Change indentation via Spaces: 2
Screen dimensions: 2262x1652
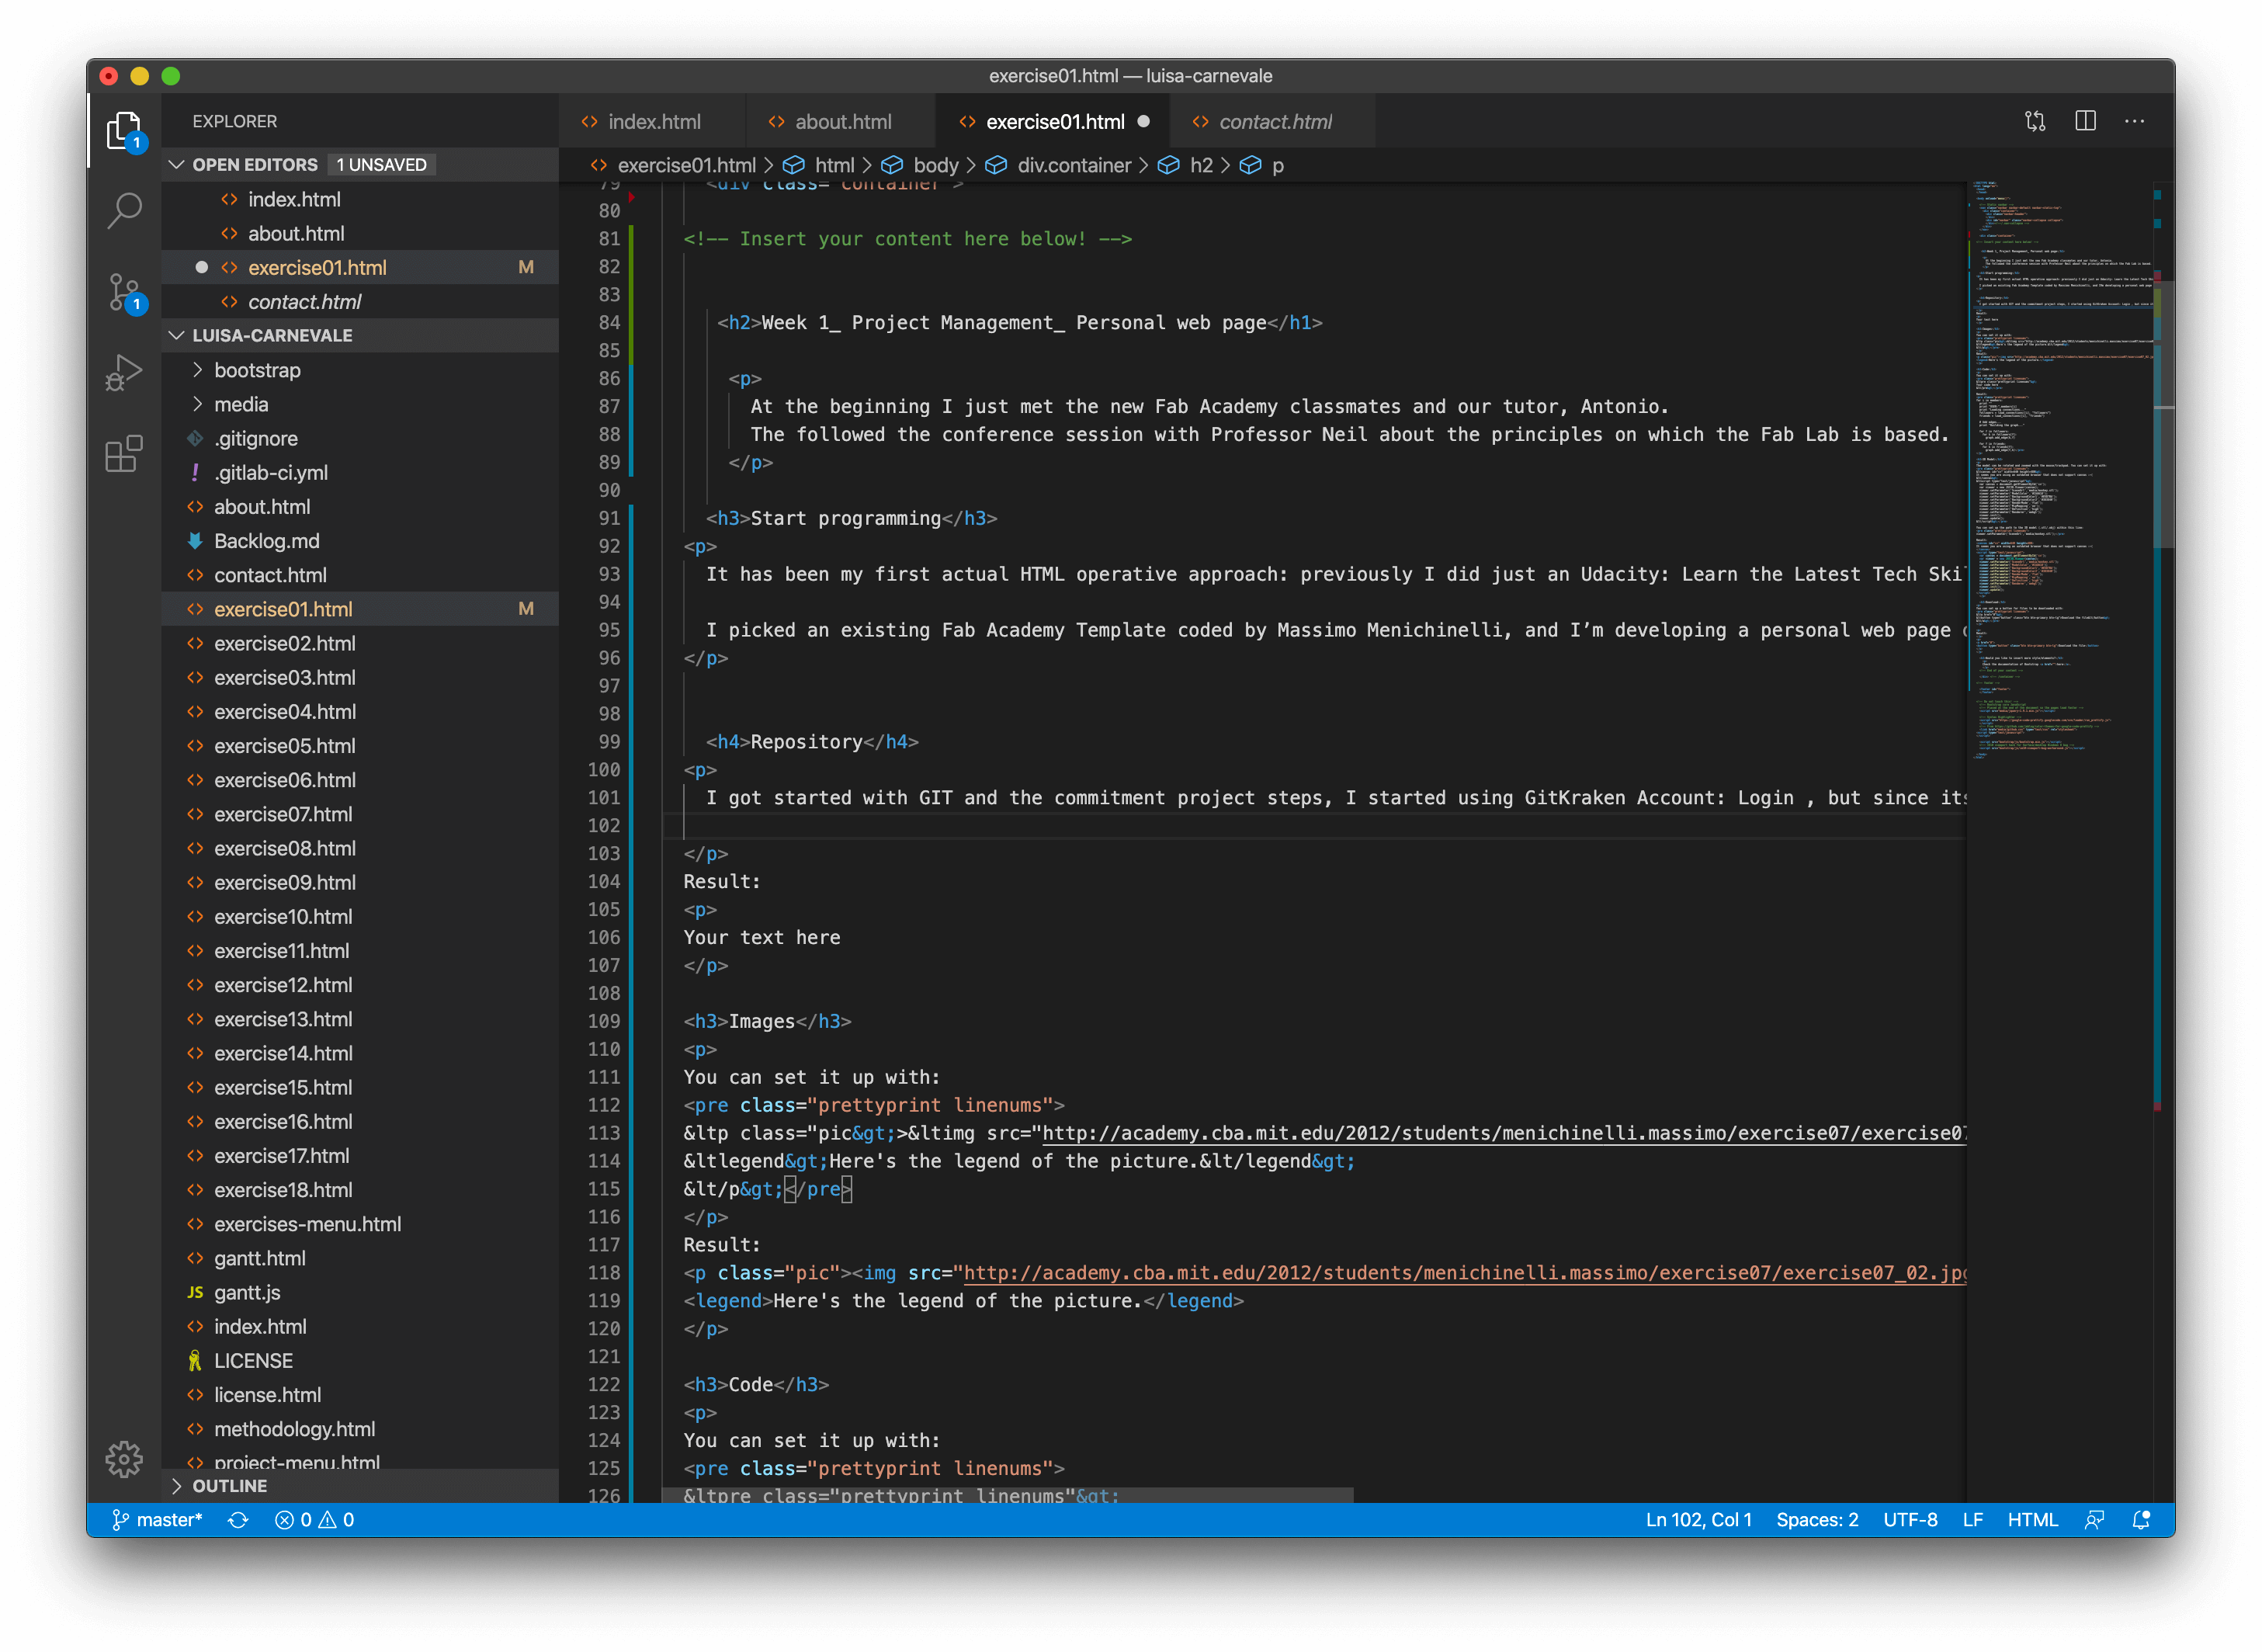tap(1817, 1520)
